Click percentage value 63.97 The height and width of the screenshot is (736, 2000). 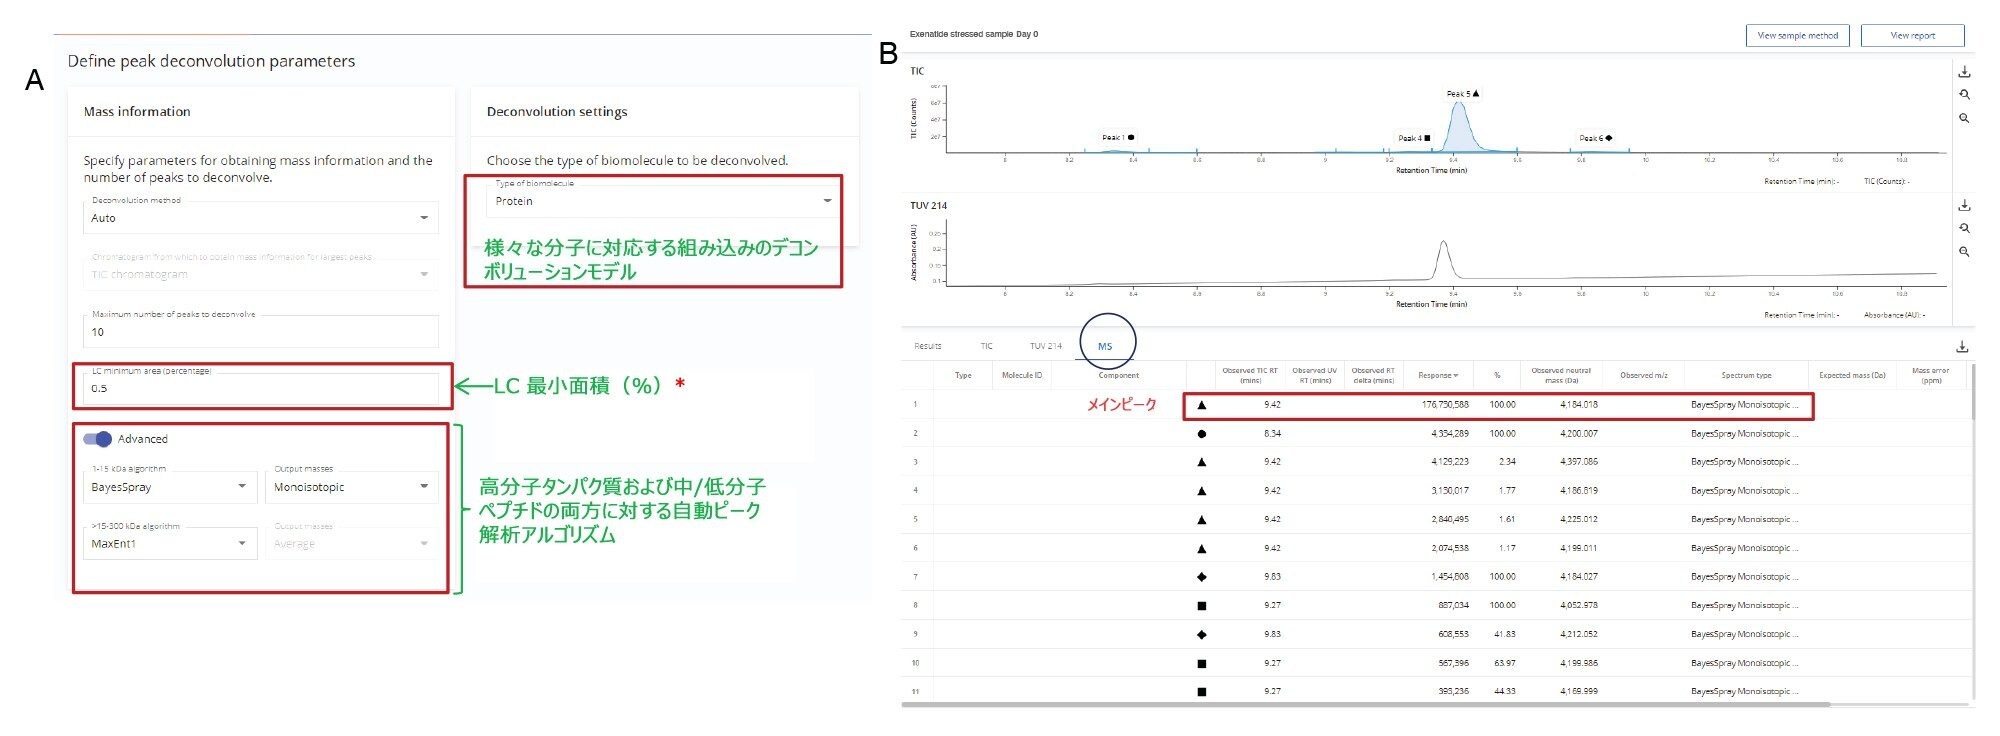[x=1504, y=663]
